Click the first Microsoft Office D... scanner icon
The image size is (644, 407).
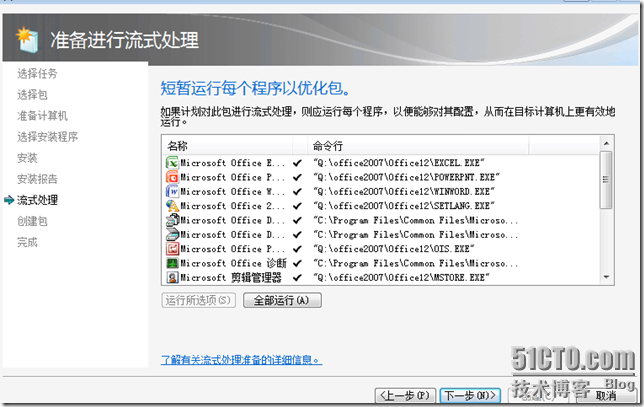[x=172, y=220]
